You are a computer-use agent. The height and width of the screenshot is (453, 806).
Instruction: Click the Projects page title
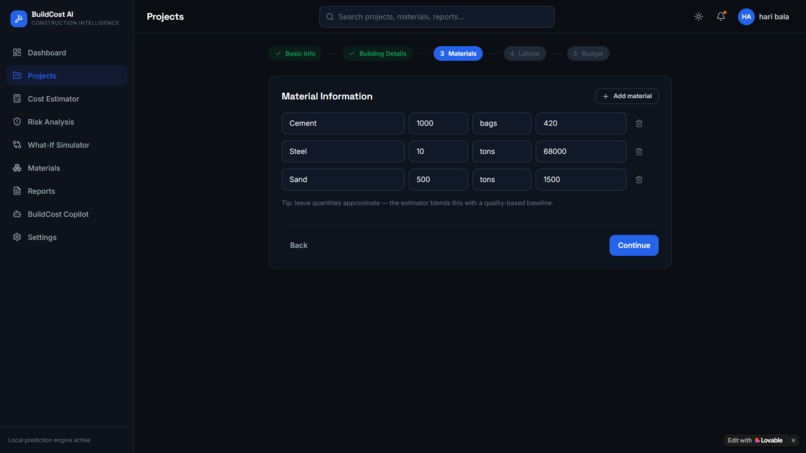click(x=165, y=17)
